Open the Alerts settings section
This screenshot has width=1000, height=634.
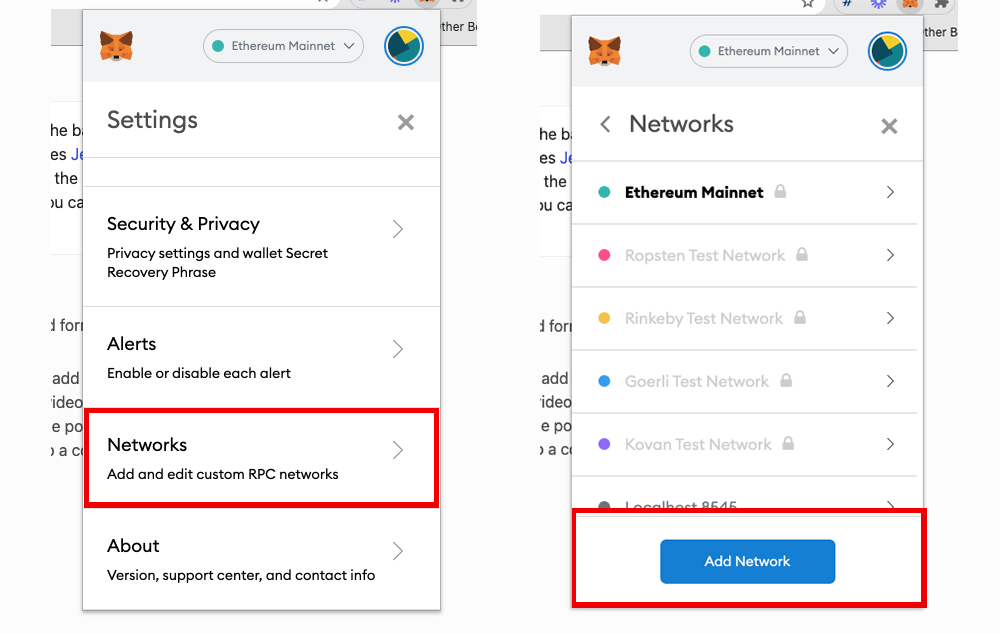coord(131,344)
